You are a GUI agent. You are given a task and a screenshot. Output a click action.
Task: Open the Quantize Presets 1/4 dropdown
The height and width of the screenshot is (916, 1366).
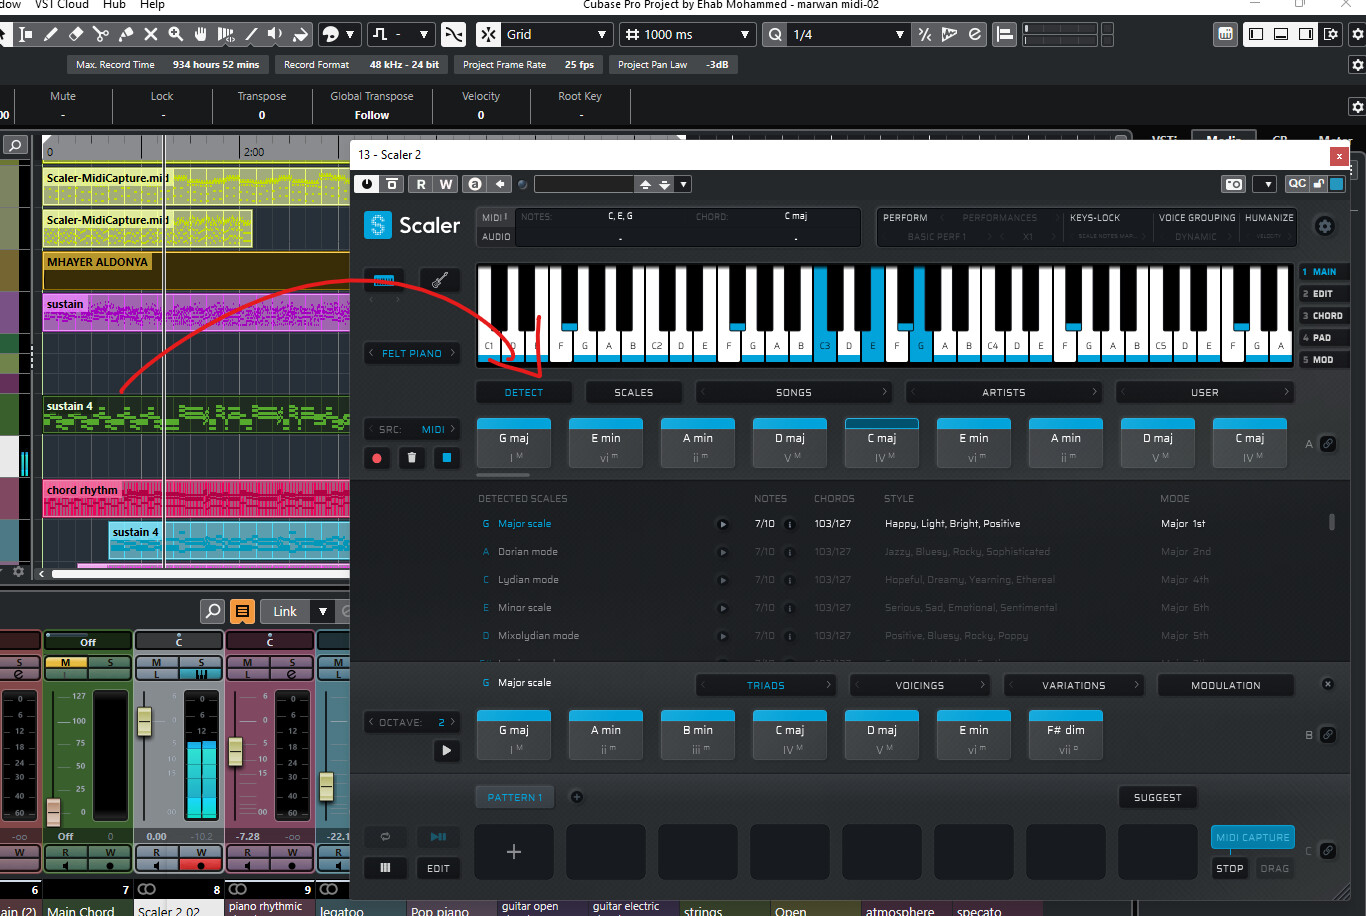[x=847, y=34]
